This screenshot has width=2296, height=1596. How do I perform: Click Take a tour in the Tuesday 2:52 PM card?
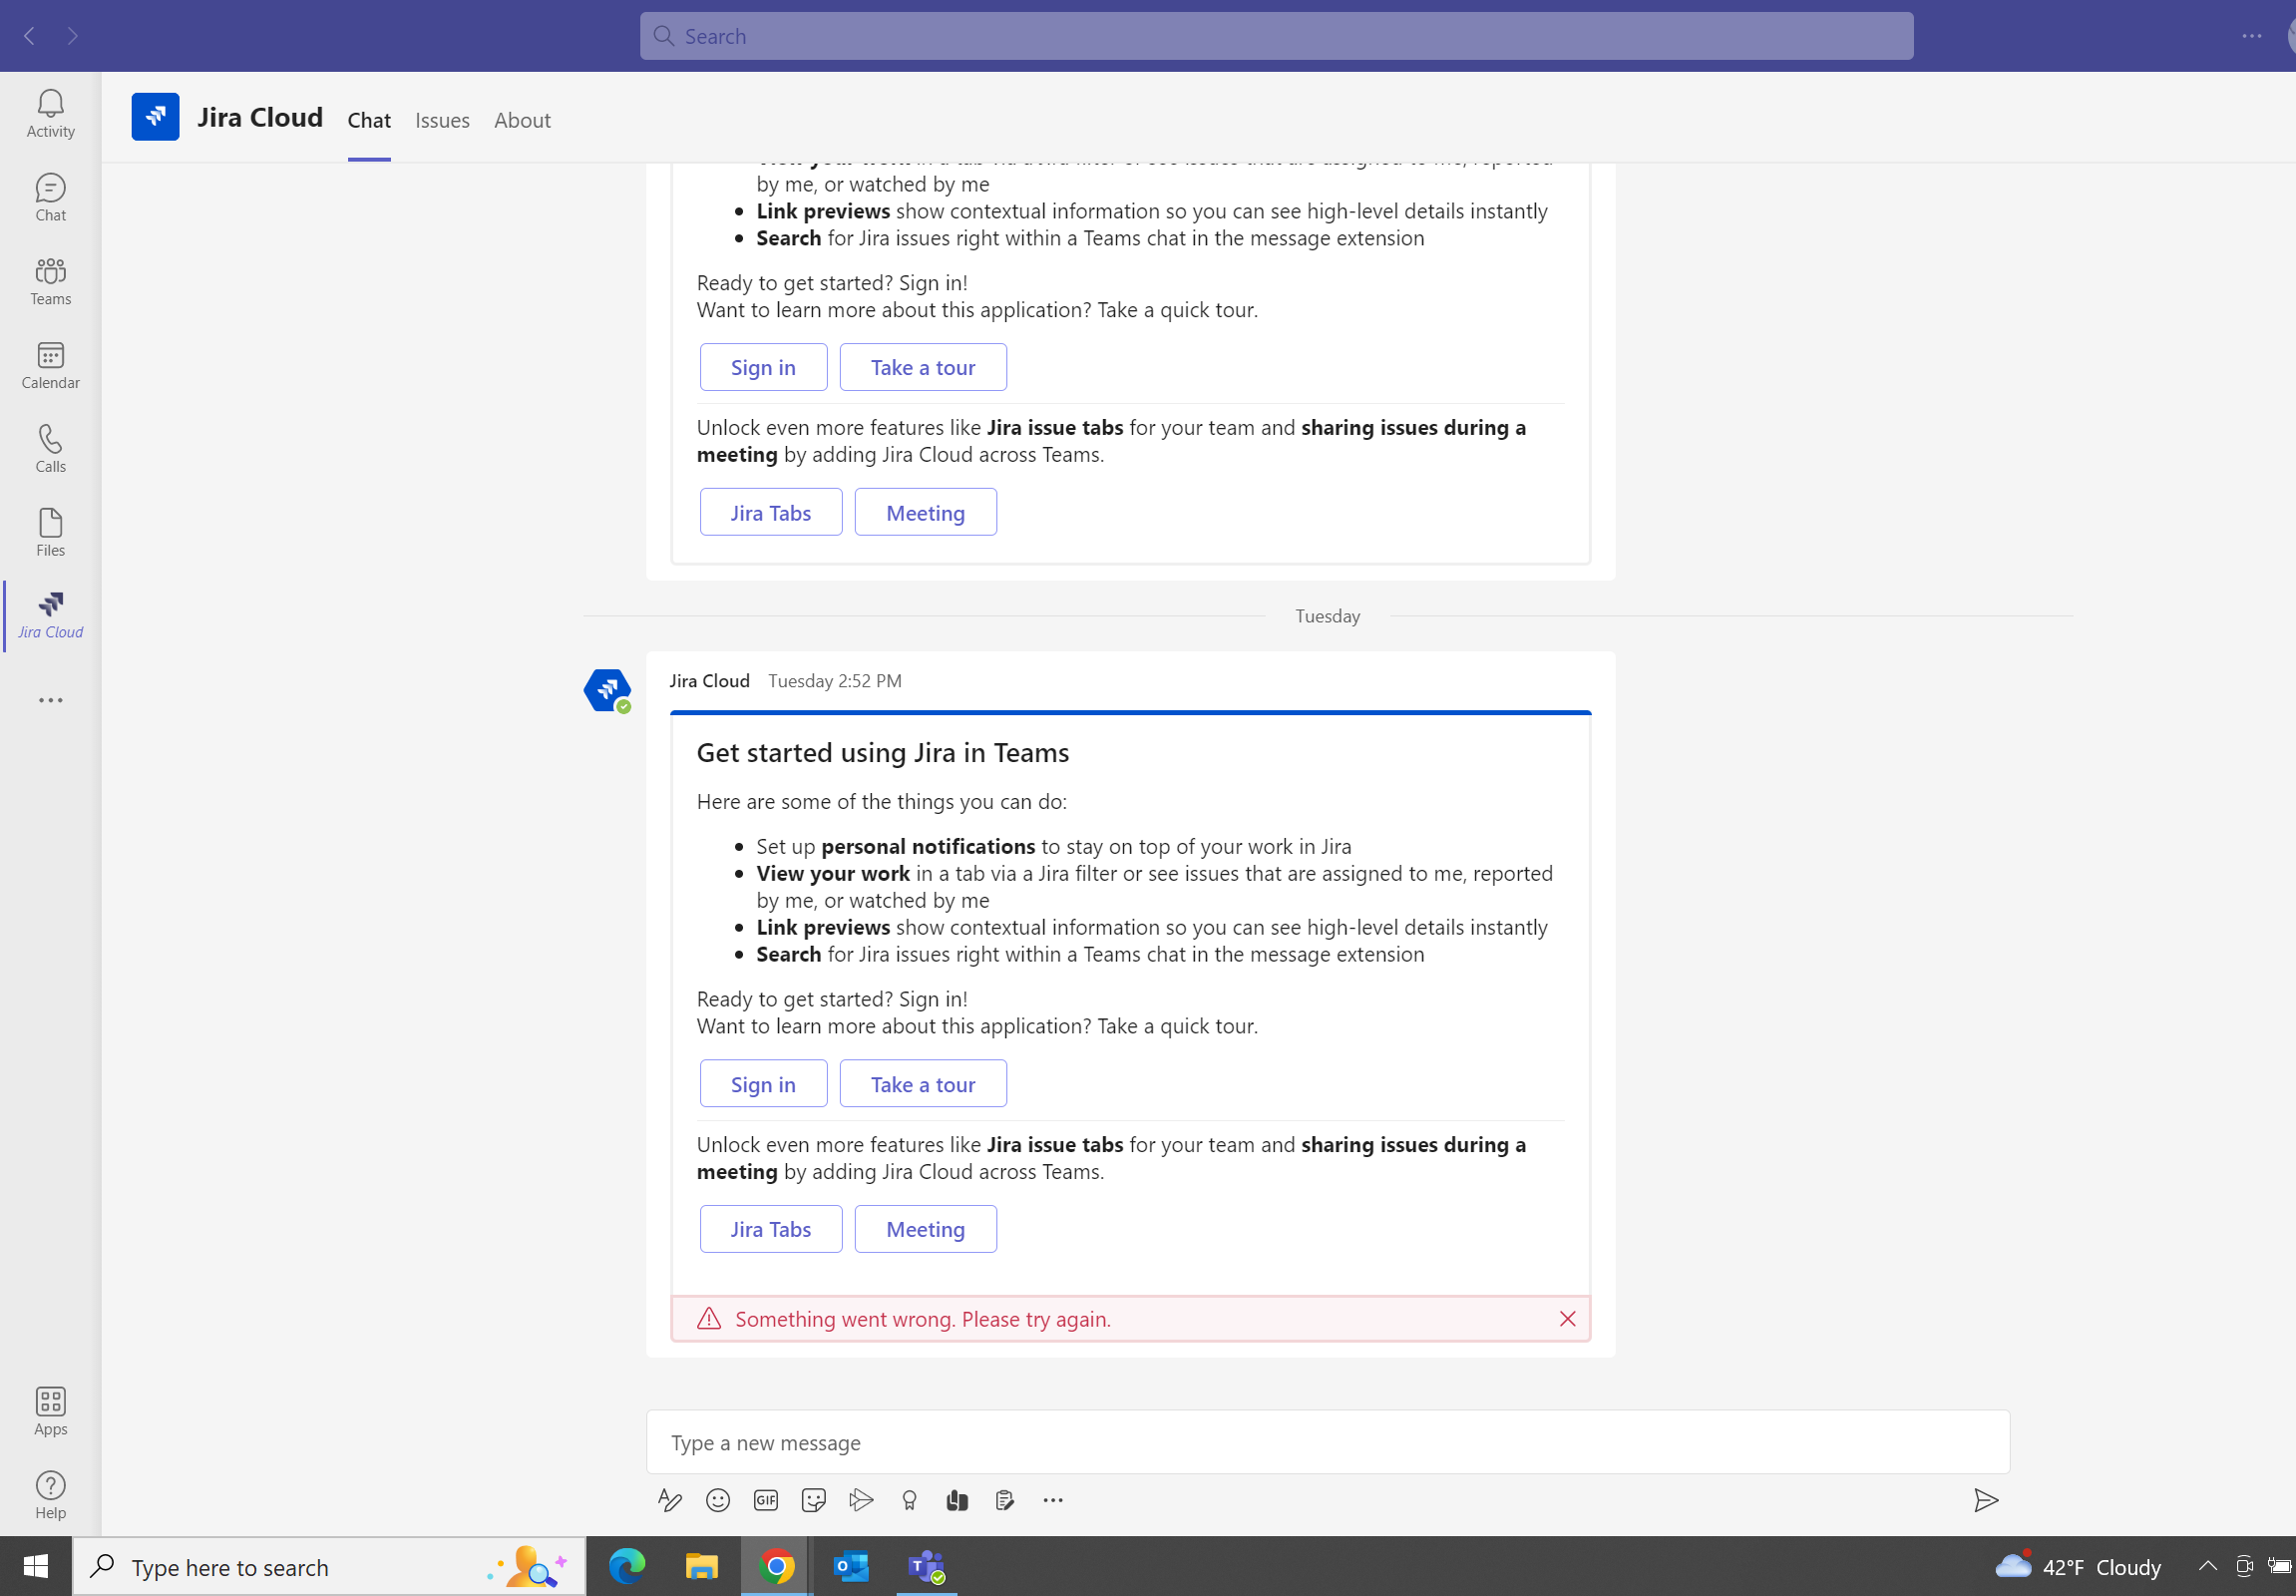923,1084
